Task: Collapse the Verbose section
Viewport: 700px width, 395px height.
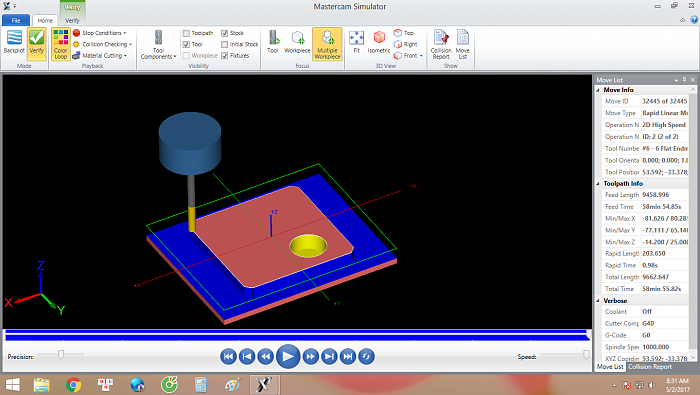Action: (x=598, y=301)
